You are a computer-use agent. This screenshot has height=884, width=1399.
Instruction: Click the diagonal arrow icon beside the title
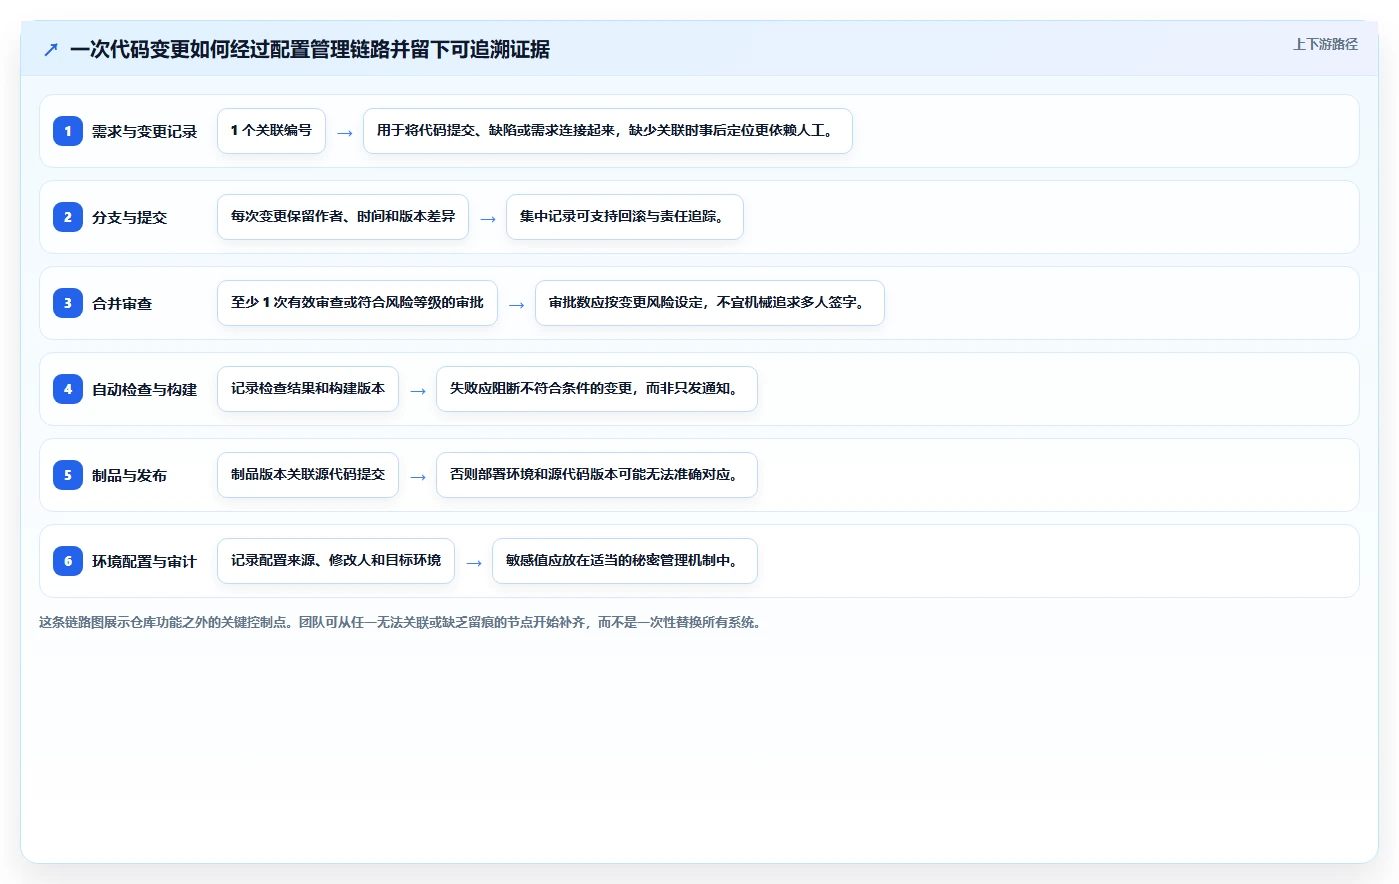click(51, 49)
